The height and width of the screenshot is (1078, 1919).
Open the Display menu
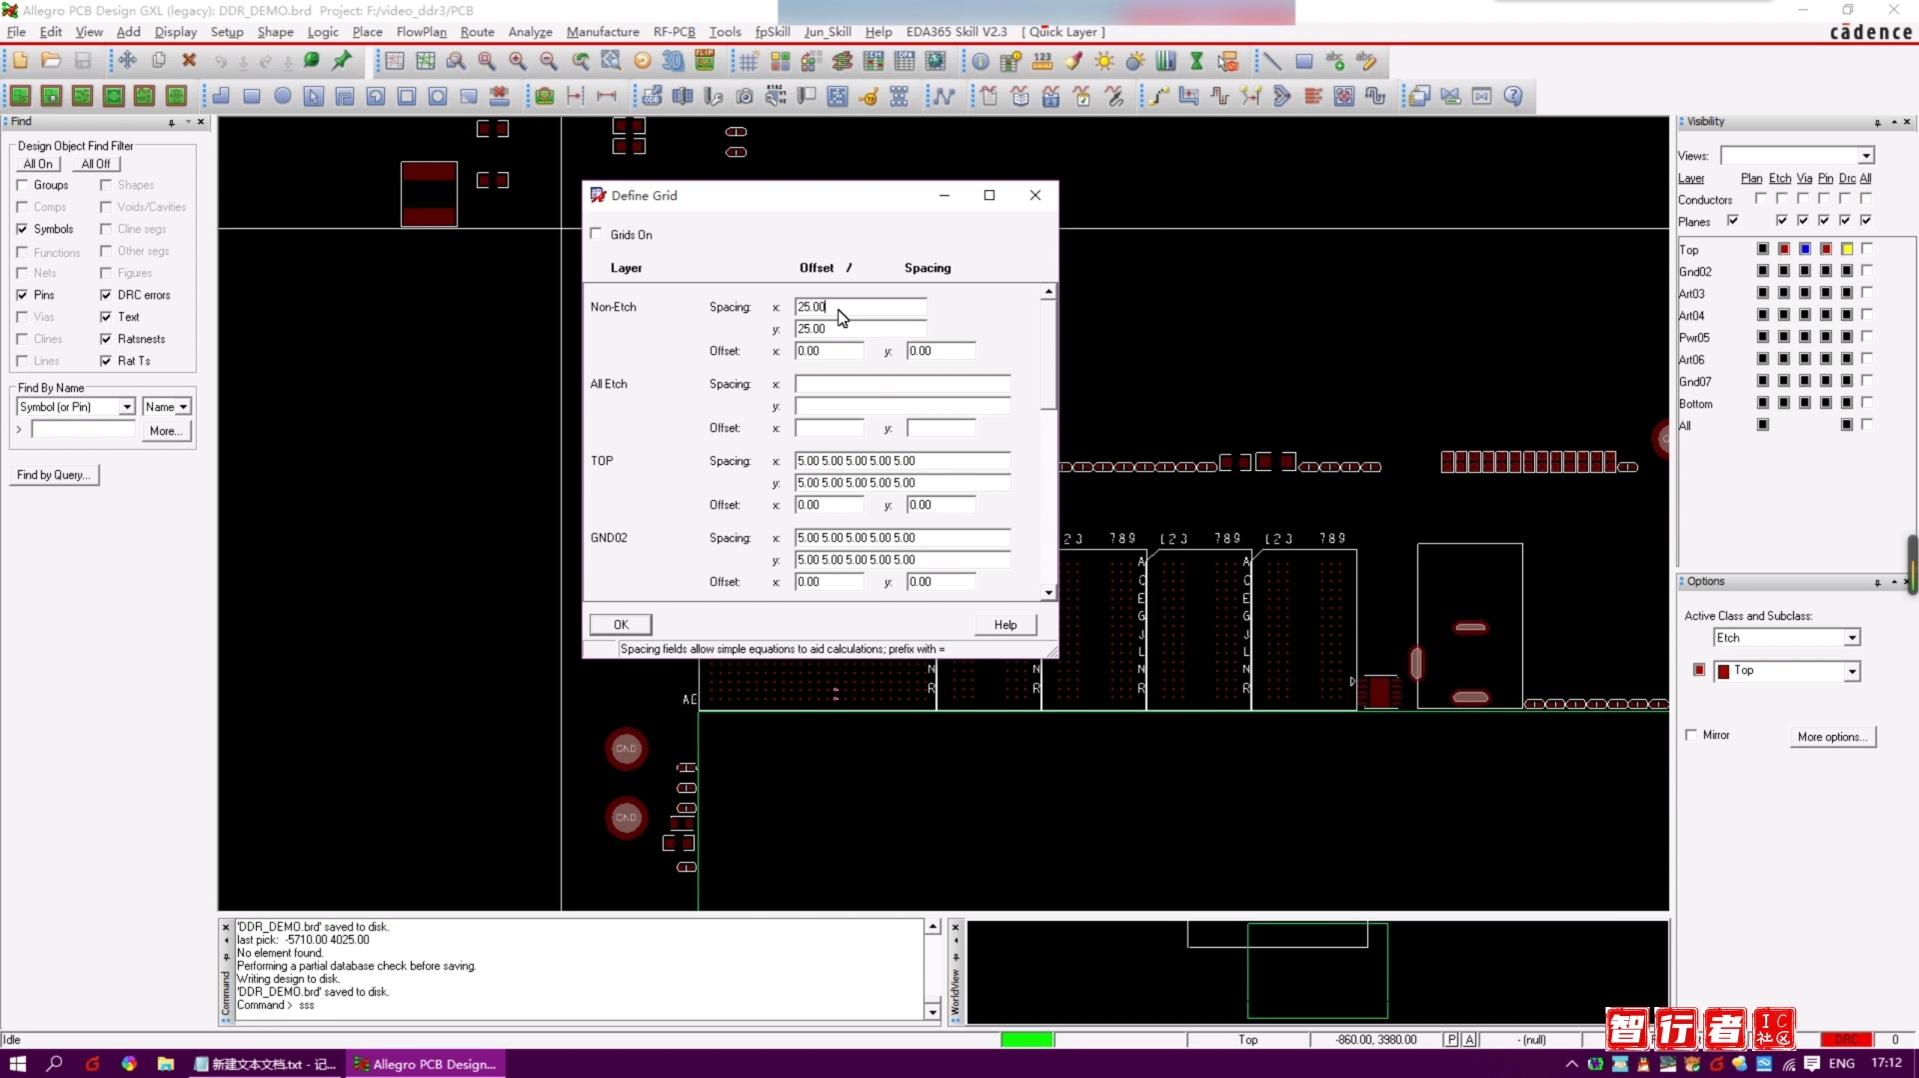pos(176,32)
